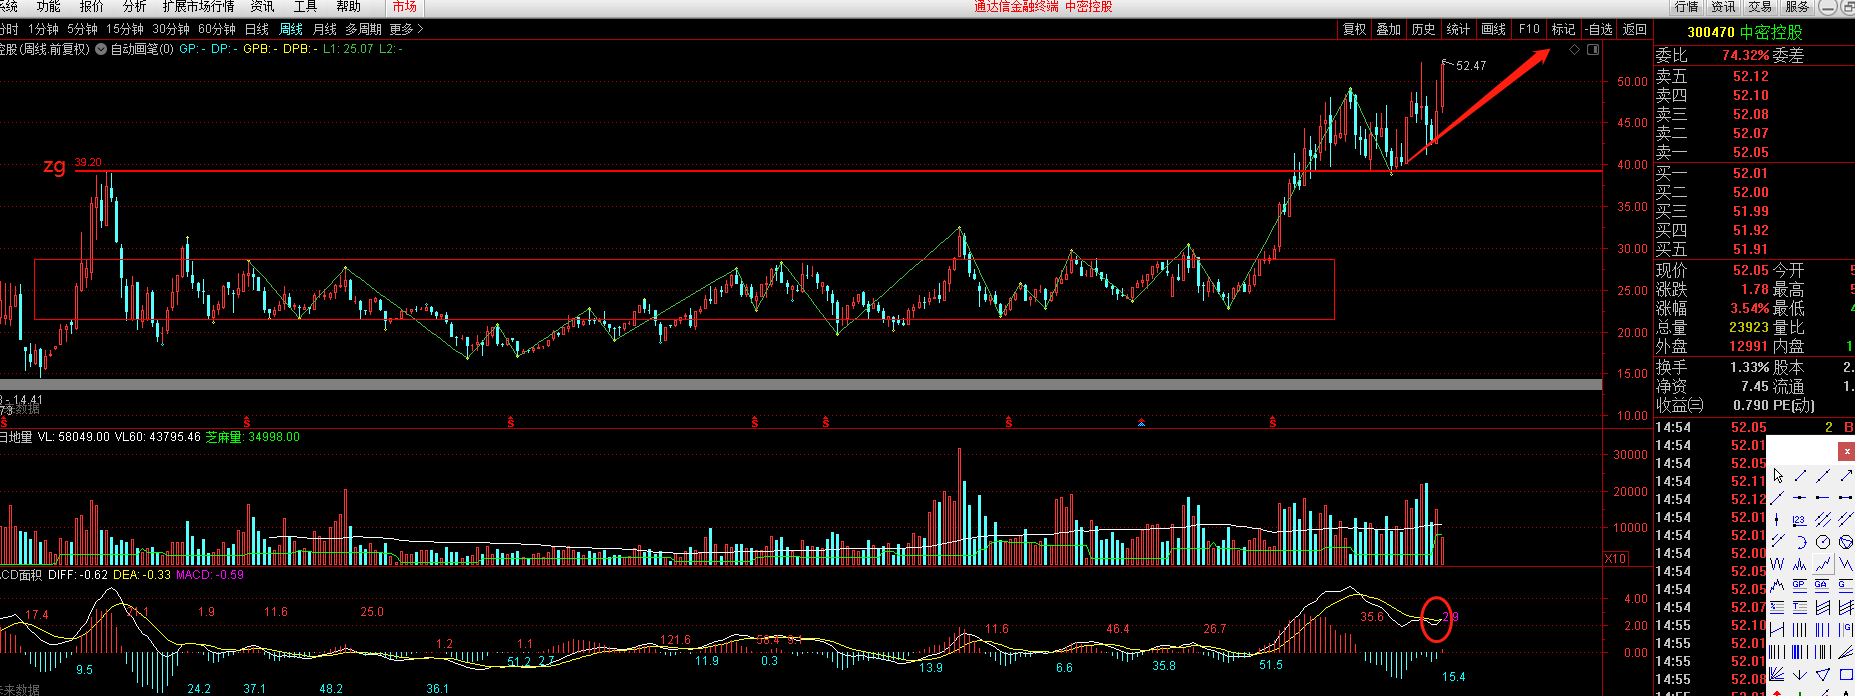The image size is (1855, 696).
Task: Select the GP line tool
Action: pyautogui.click(x=1800, y=584)
